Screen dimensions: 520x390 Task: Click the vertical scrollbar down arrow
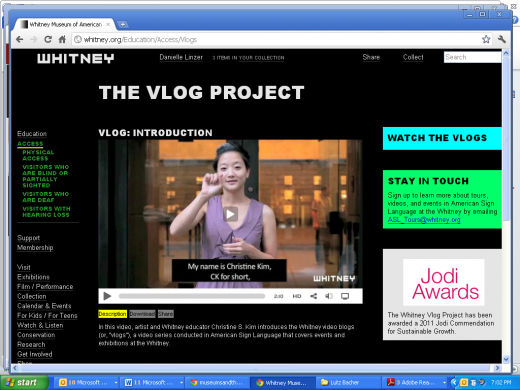(x=506, y=359)
